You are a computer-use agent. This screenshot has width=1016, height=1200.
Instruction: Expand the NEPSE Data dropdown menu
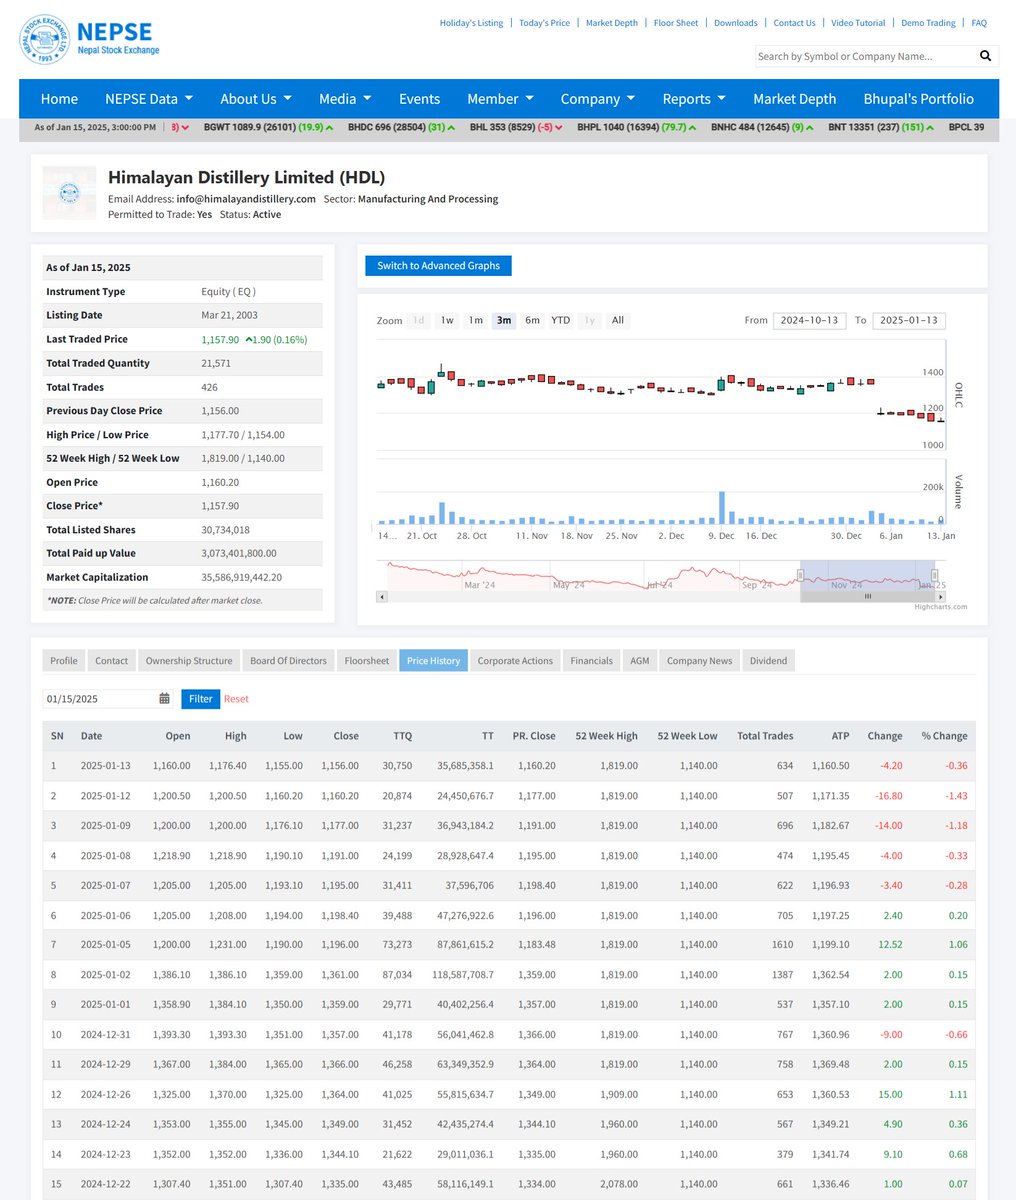click(148, 98)
